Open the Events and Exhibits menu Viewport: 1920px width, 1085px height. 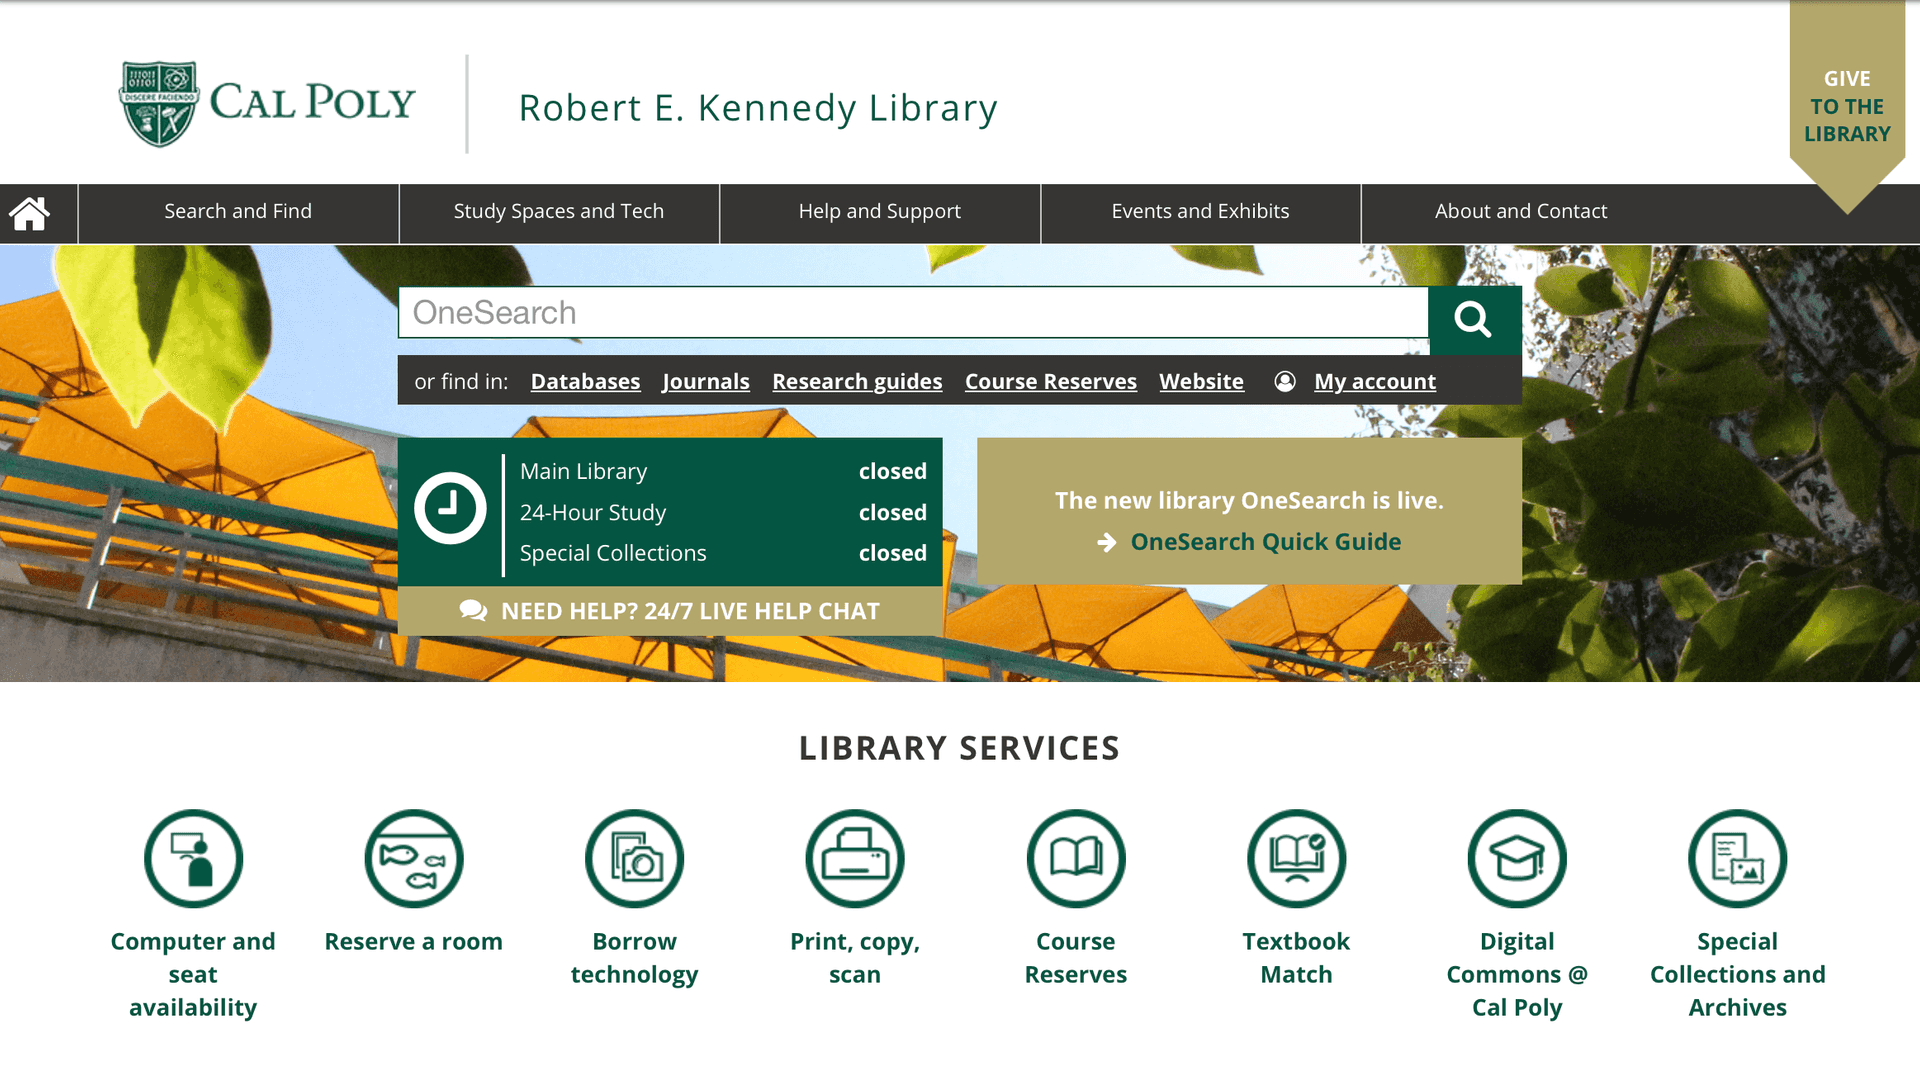(x=1199, y=212)
